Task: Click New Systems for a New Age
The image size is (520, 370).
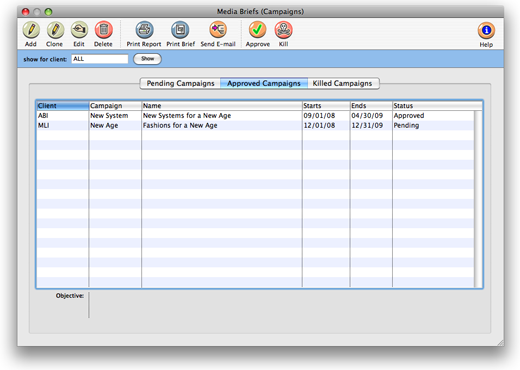Action: point(187,116)
